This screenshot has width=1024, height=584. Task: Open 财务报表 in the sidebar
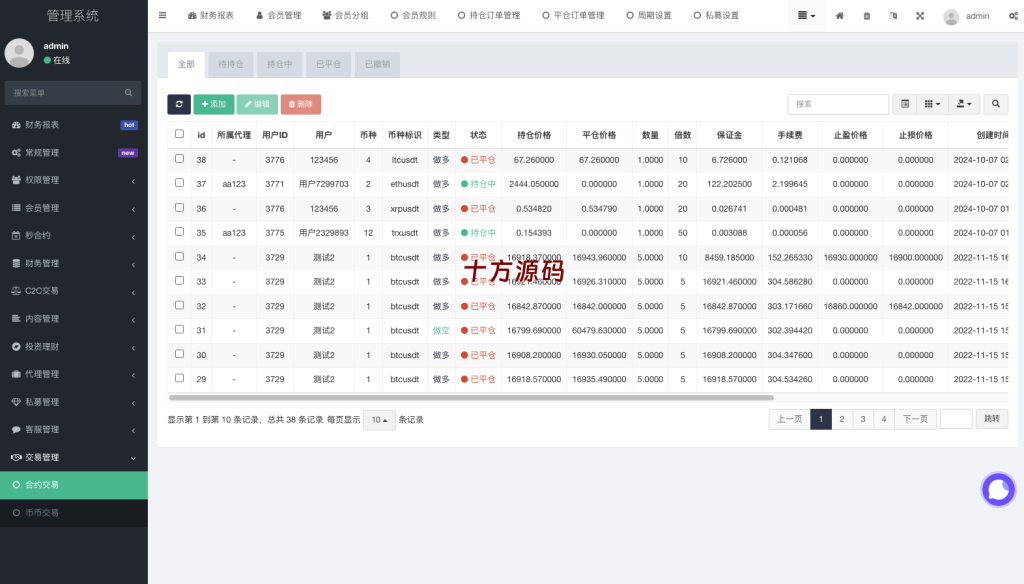pos(74,125)
